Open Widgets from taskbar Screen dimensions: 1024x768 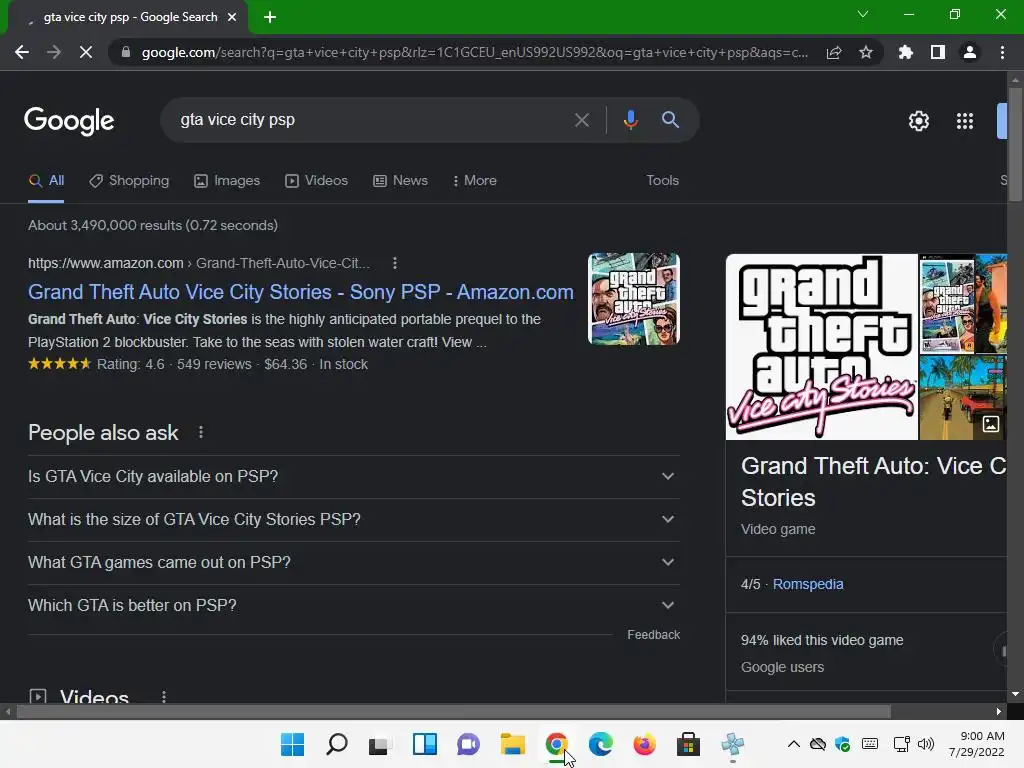pyautogui.click(x=424, y=744)
